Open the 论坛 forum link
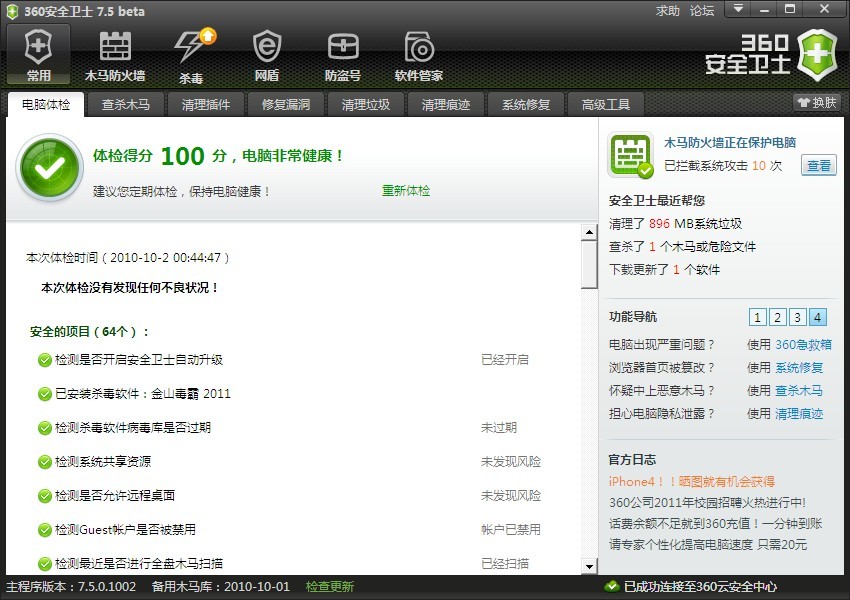This screenshot has height=600, width=850. [x=701, y=11]
